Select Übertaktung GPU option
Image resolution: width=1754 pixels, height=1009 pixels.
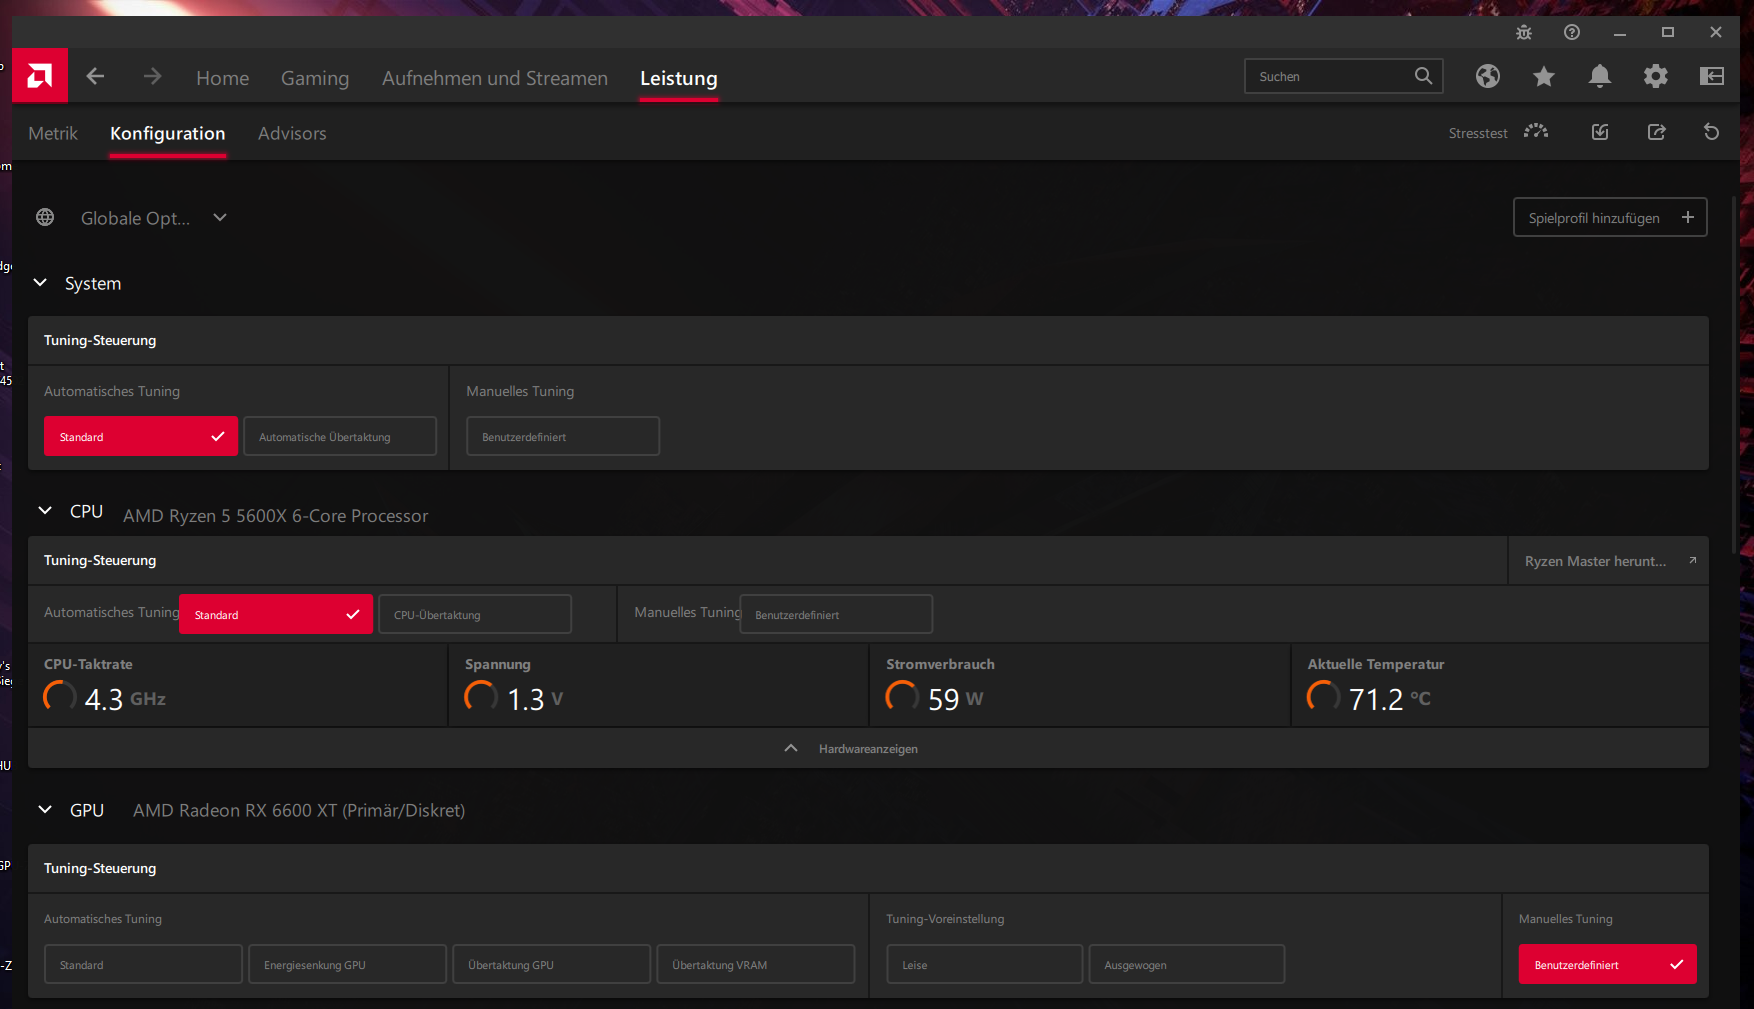point(551,964)
